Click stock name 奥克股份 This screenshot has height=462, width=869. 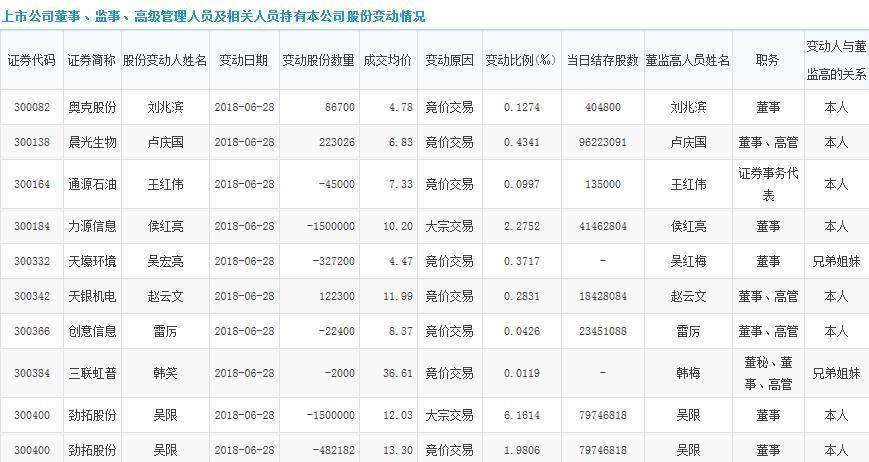coord(92,107)
